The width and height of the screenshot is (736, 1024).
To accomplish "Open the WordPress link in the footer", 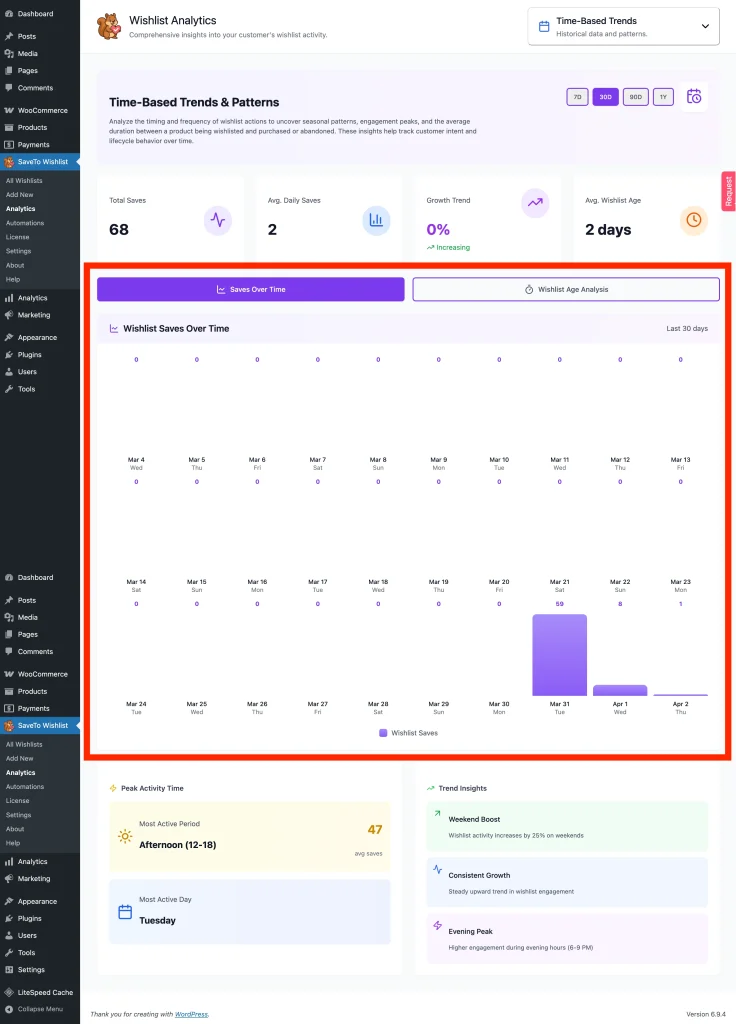I will tap(192, 1014).
